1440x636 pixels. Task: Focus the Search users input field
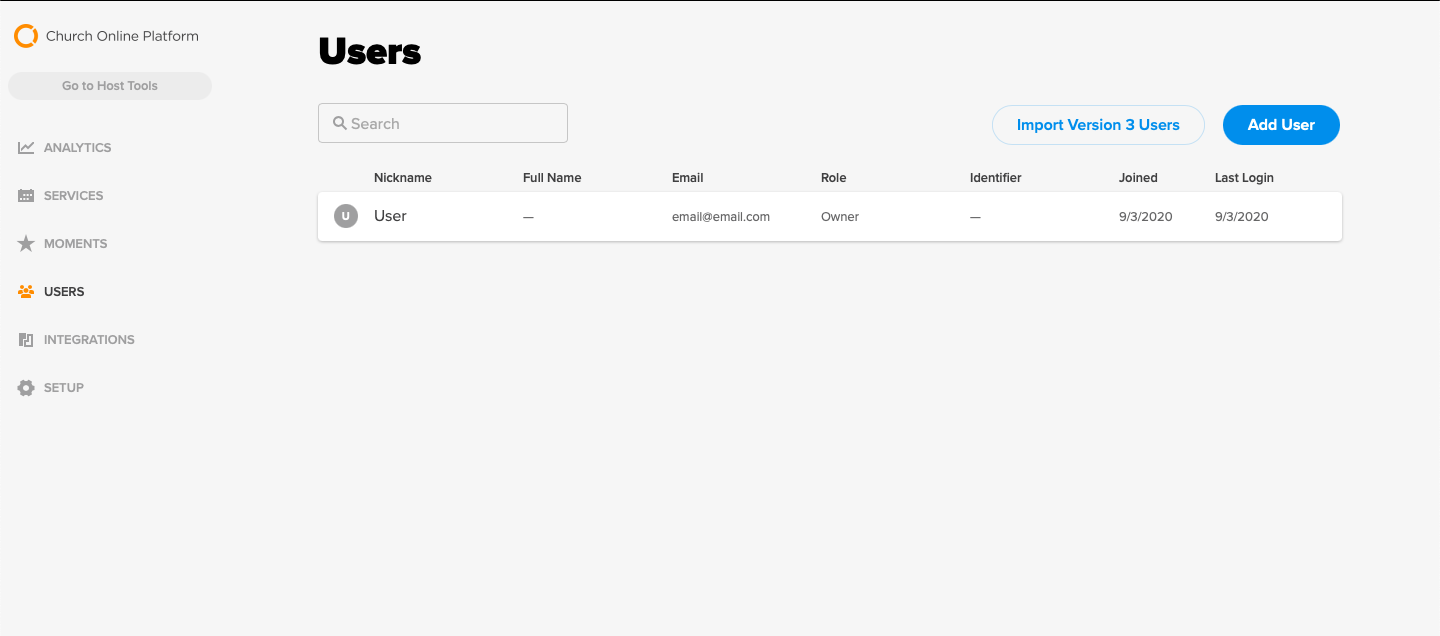point(443,123)
